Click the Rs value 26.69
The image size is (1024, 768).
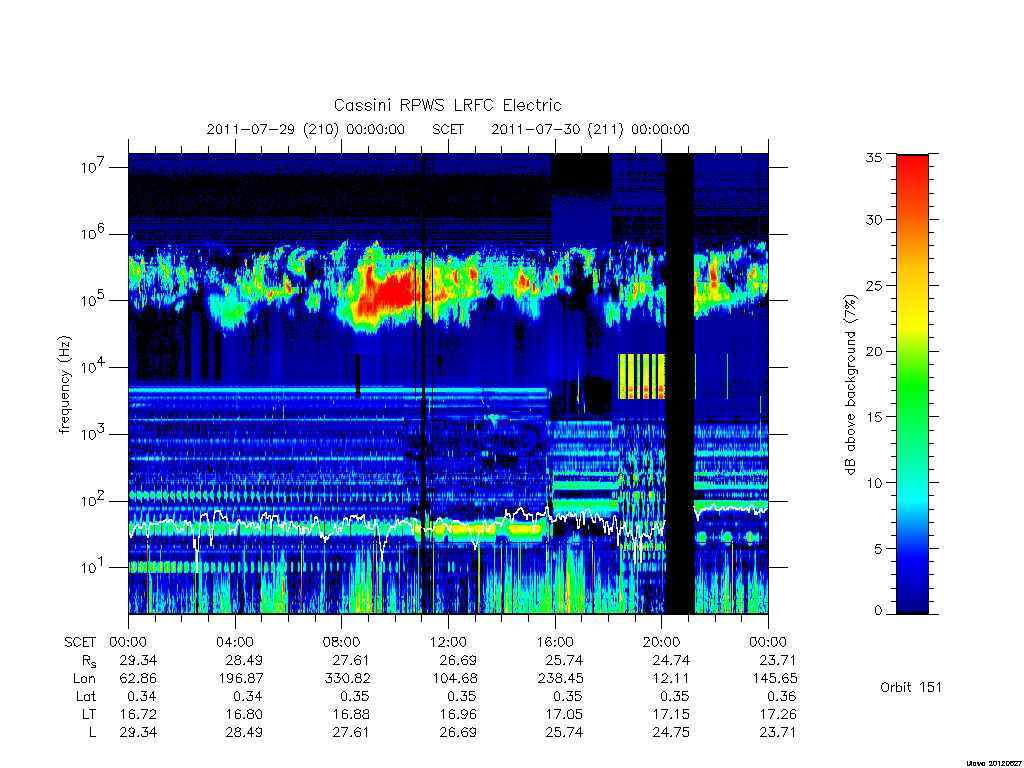click(457, 660)
